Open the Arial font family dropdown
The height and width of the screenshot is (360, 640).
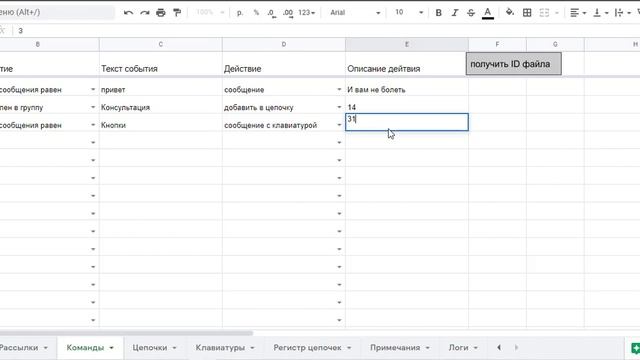click(x=355, y=13)
